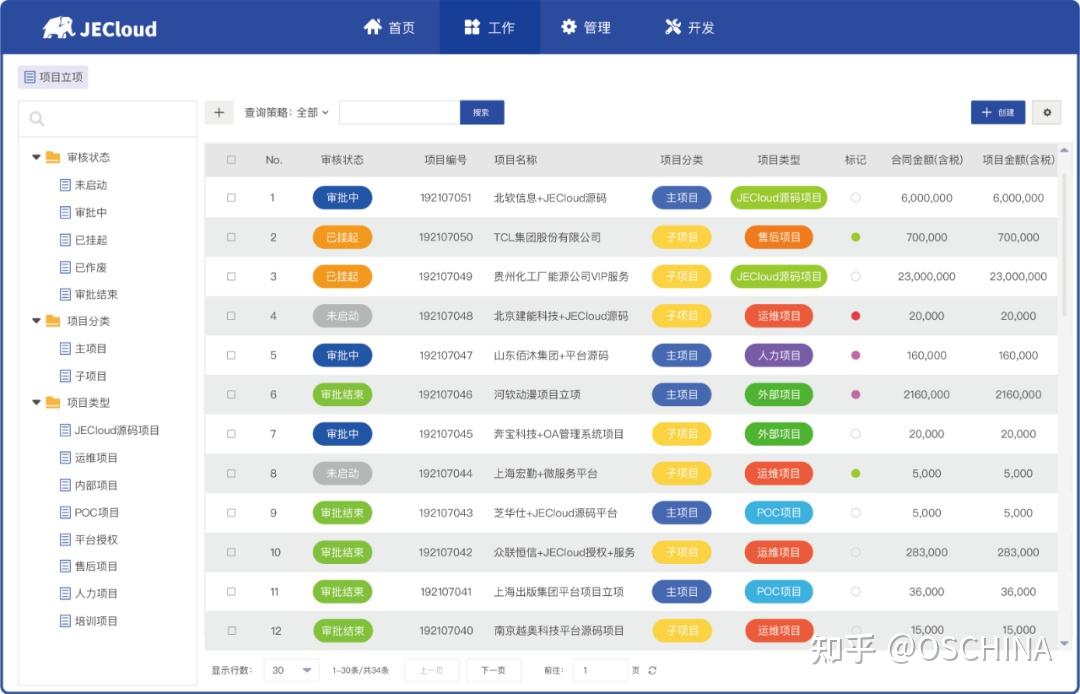
Task: Select the 项目立项 tab
Action: pyautogui.click(x=52, y=76)
